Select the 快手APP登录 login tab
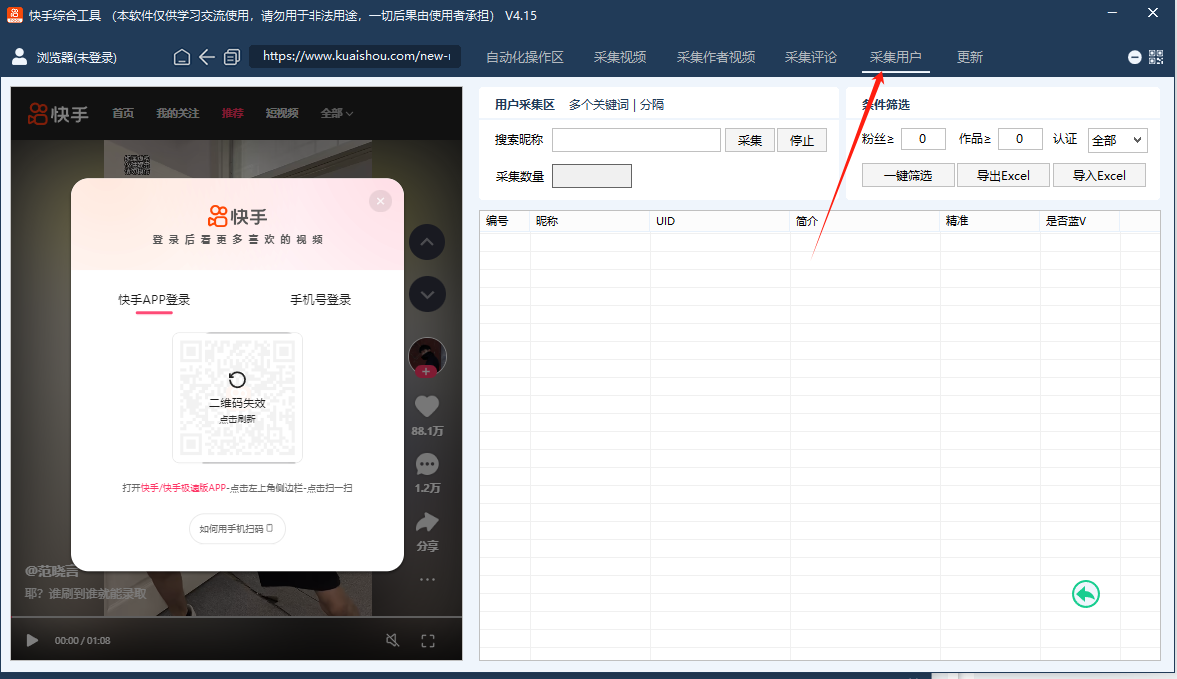This screenshot has height=679, width=1177. pyautogui.click(x=154, y=299)
